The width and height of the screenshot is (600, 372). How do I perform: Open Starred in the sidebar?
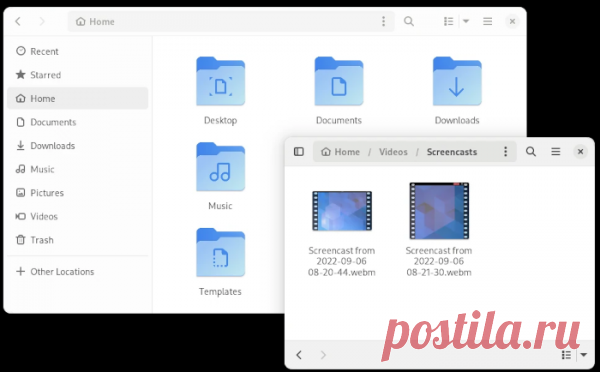point(78,75)
